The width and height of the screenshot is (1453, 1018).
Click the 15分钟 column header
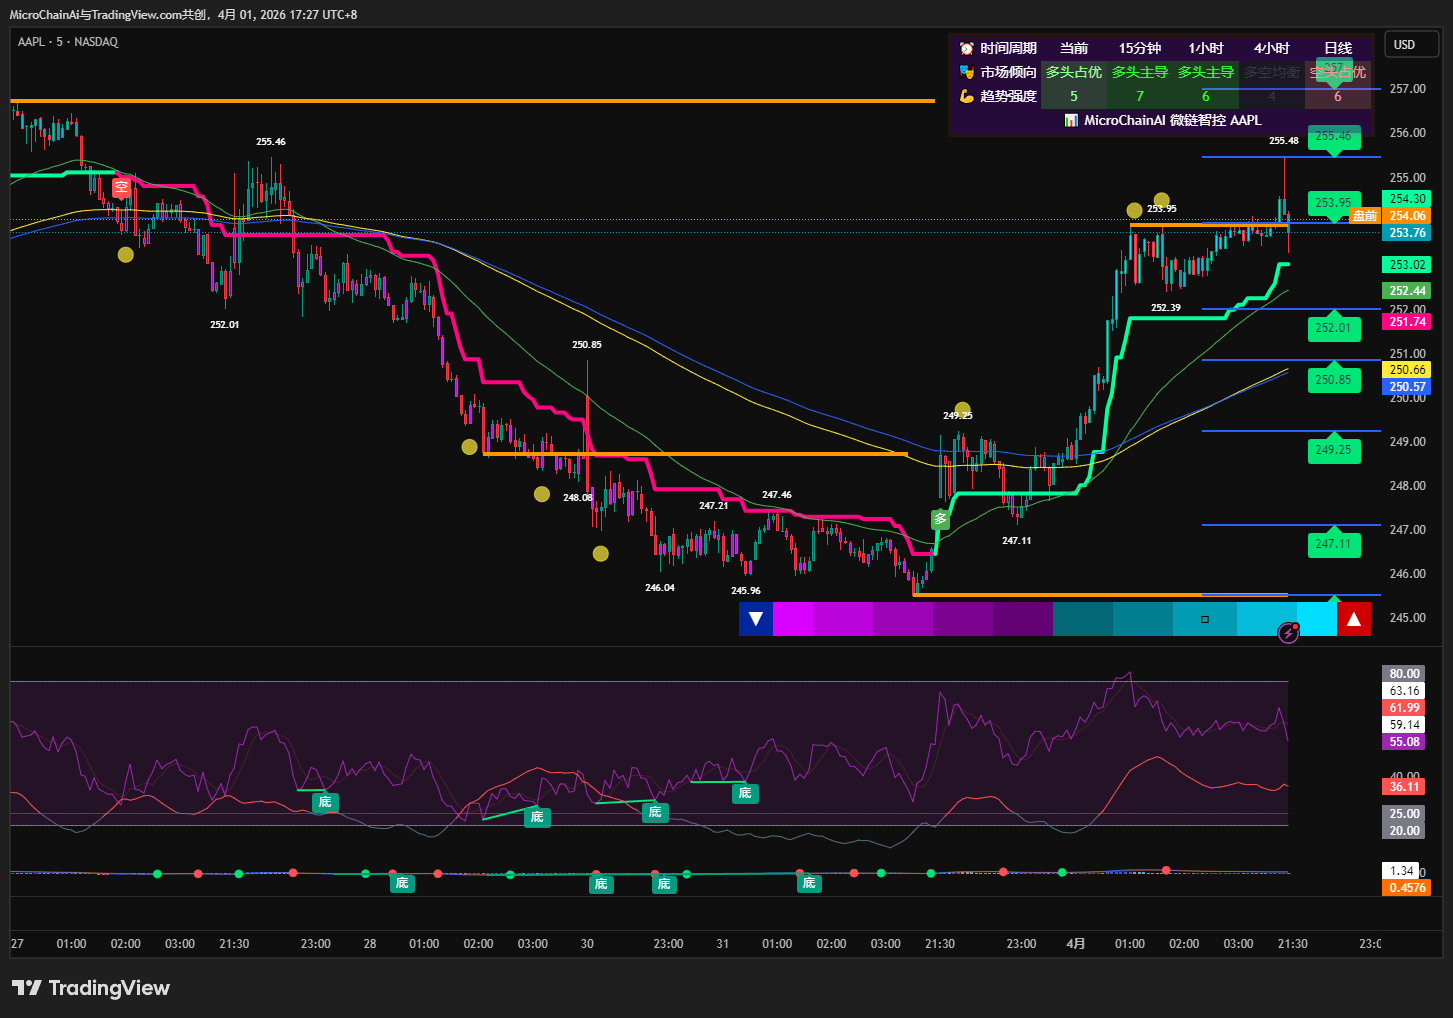(1140, 48)
